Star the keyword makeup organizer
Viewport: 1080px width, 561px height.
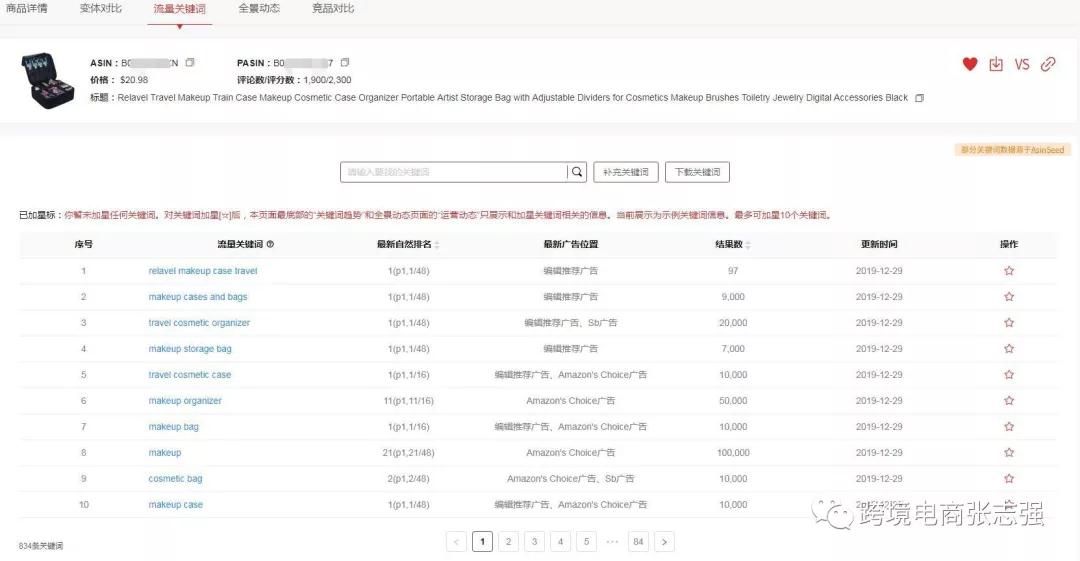click(1009, 400)
